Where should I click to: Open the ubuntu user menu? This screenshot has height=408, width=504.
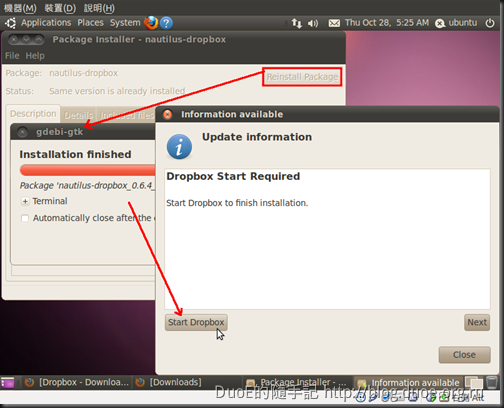pos(456,23)
